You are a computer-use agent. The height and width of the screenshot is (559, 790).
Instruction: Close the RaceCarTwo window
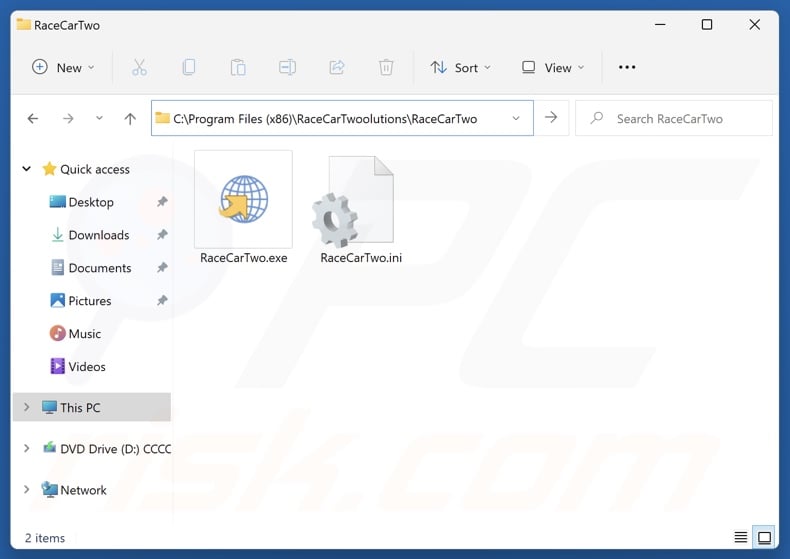pos(754,24)
